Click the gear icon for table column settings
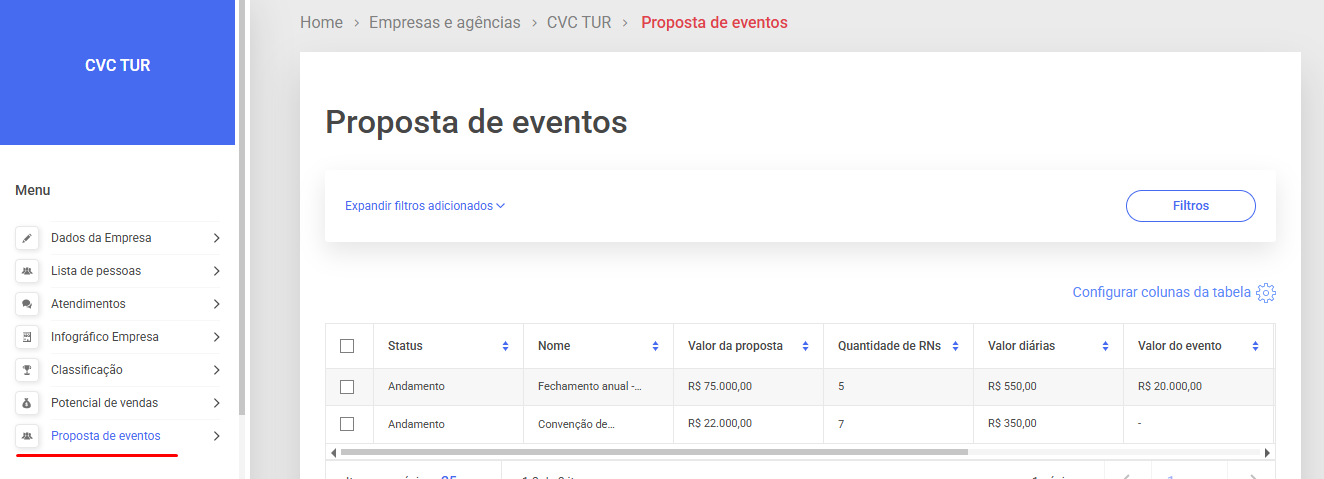 point(1266,293)
